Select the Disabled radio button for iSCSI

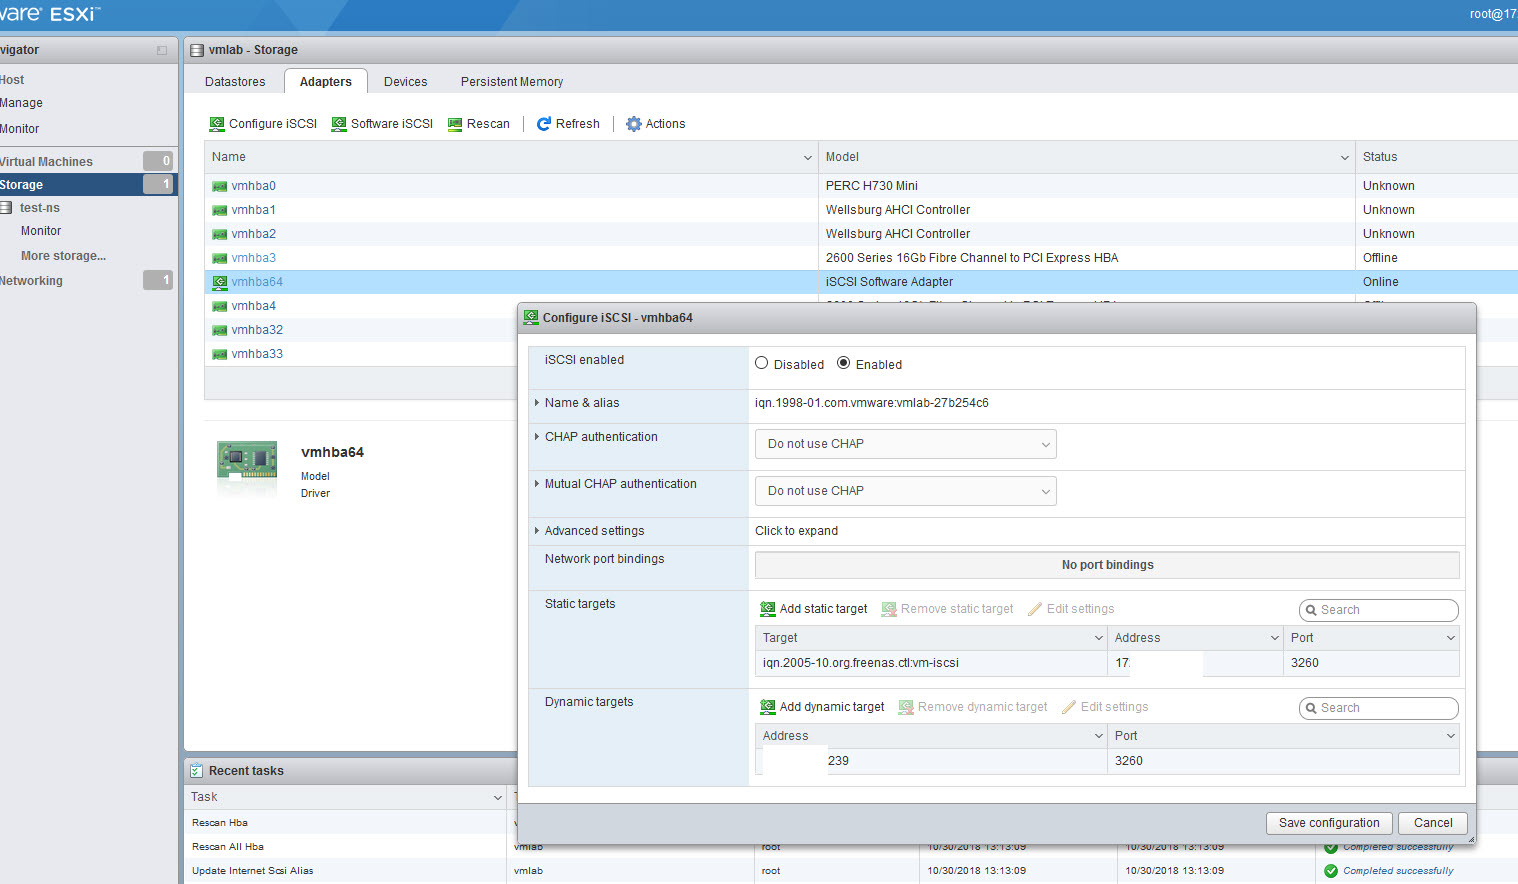pyautogui.click(x=762, y=364)
